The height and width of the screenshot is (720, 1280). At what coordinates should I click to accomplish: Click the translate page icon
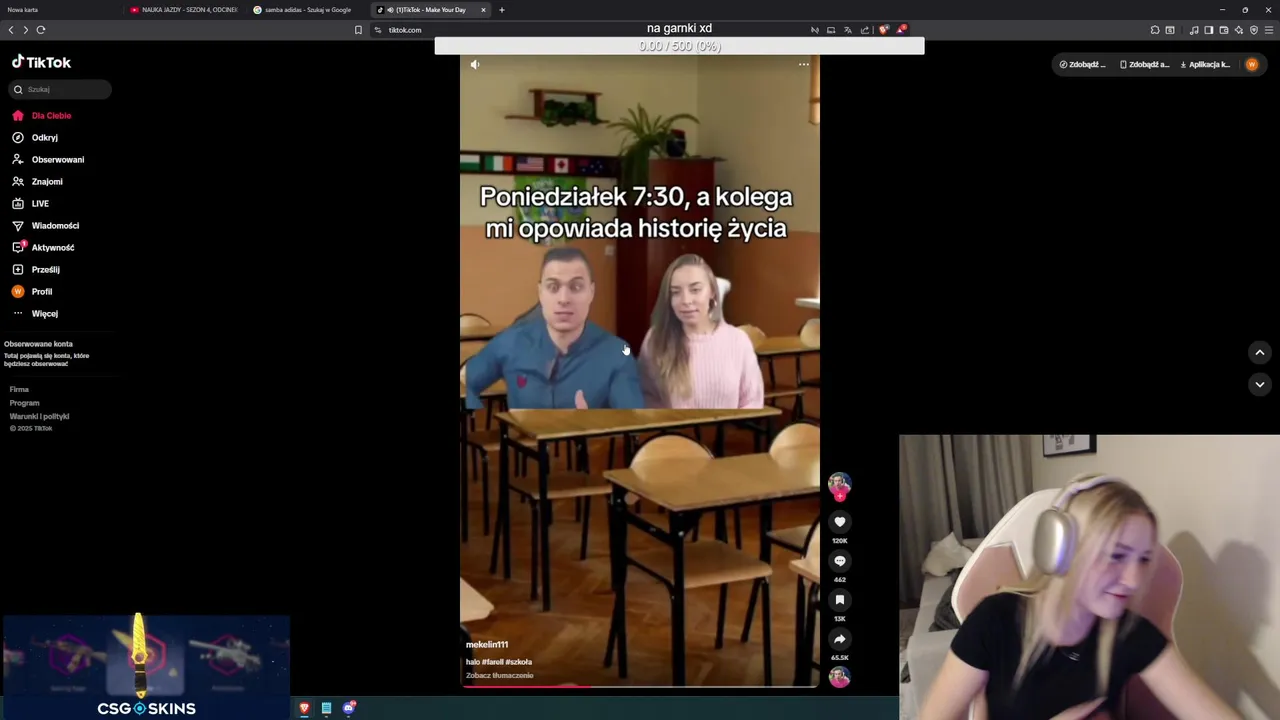coord(847,30)
